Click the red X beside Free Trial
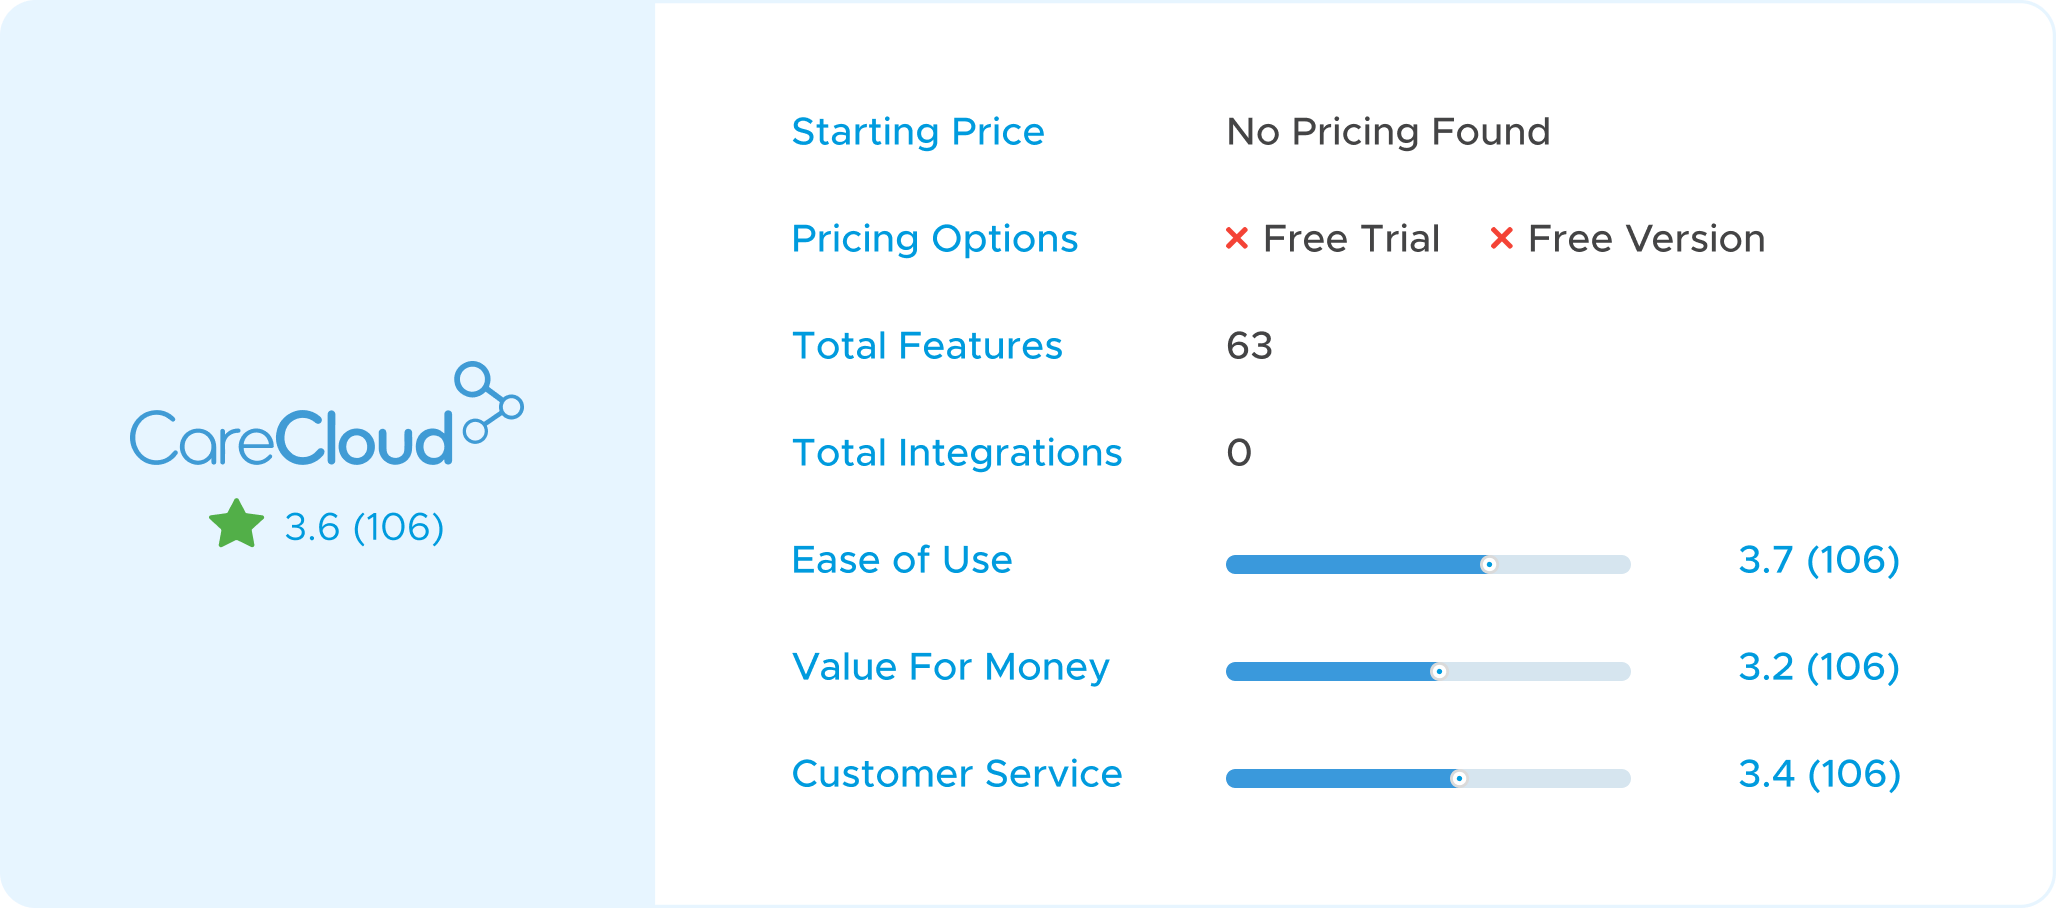Screen dimensions: 2056x909 coord(1237,238)
